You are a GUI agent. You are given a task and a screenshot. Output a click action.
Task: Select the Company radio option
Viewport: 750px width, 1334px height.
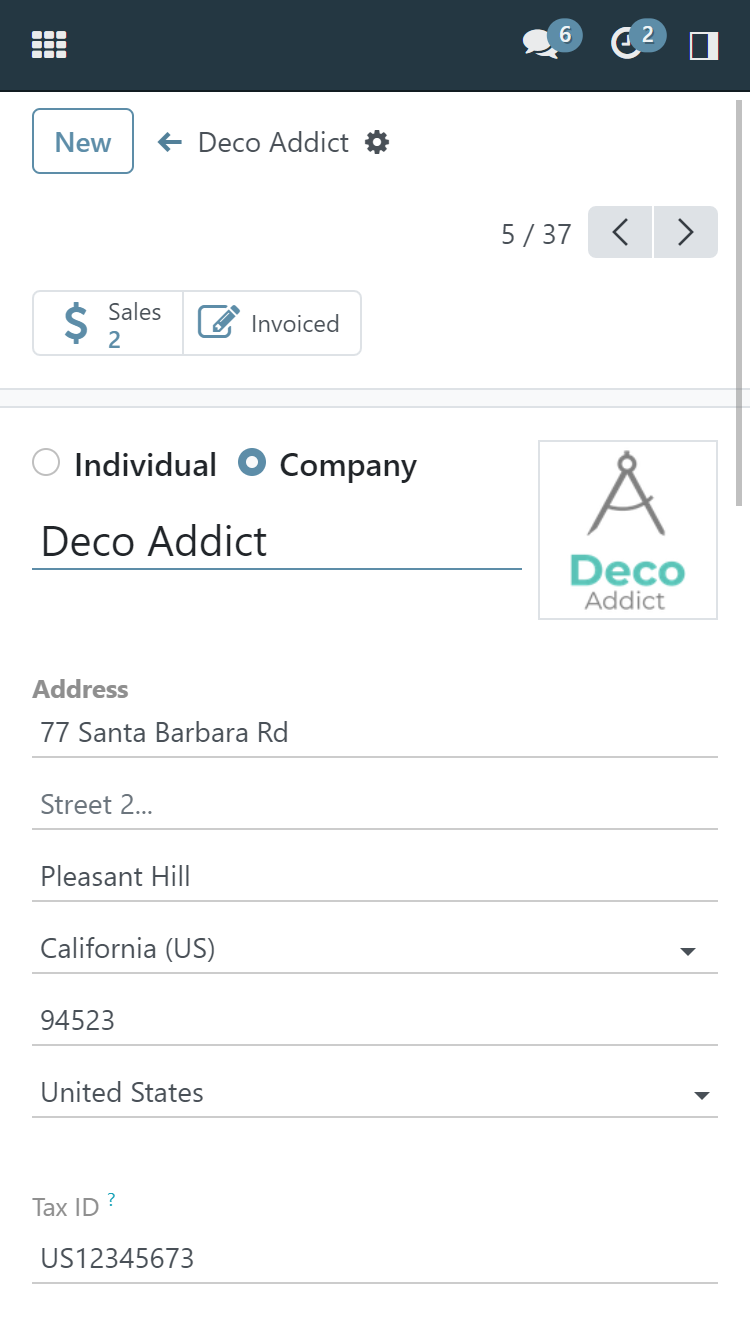[252, 463]
